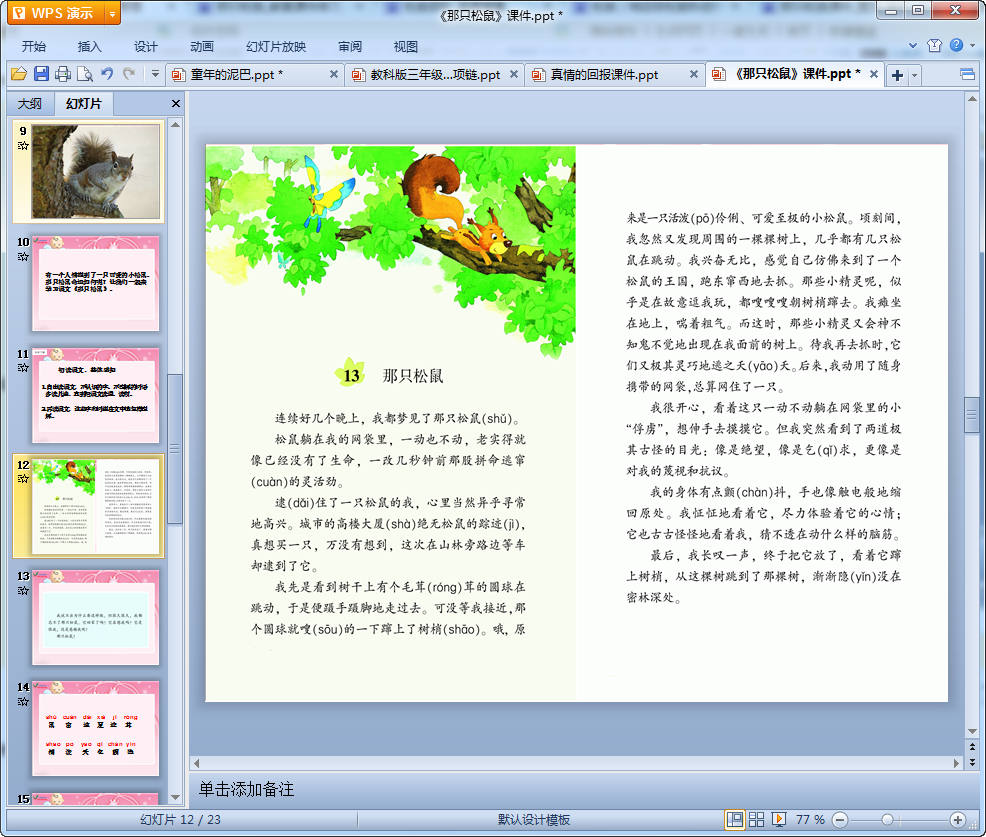The height and width of the screenshot is (837, 986).
Task: Select slide 11 thumbnail
Action: pyautogui.click(x=96, y=395)
